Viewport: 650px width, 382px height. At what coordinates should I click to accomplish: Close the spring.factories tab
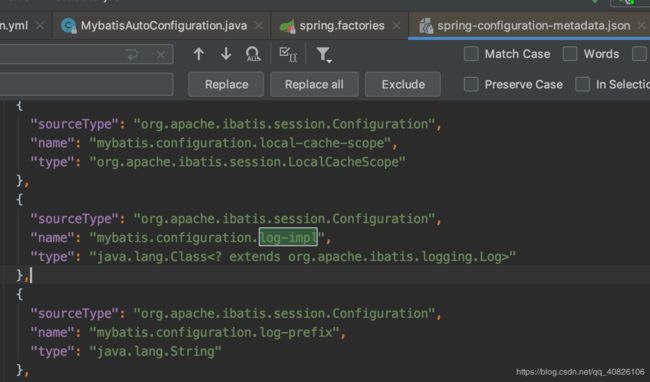pos(396,26)
